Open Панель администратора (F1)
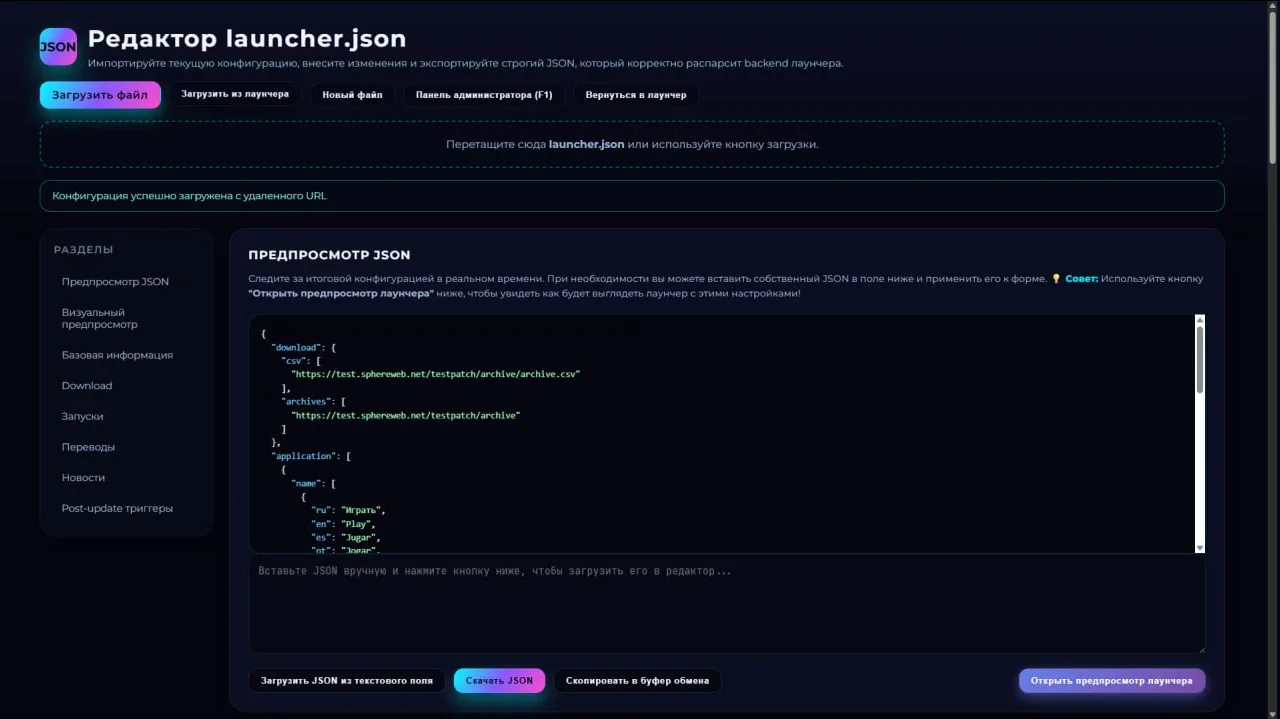 click(484, 95)
